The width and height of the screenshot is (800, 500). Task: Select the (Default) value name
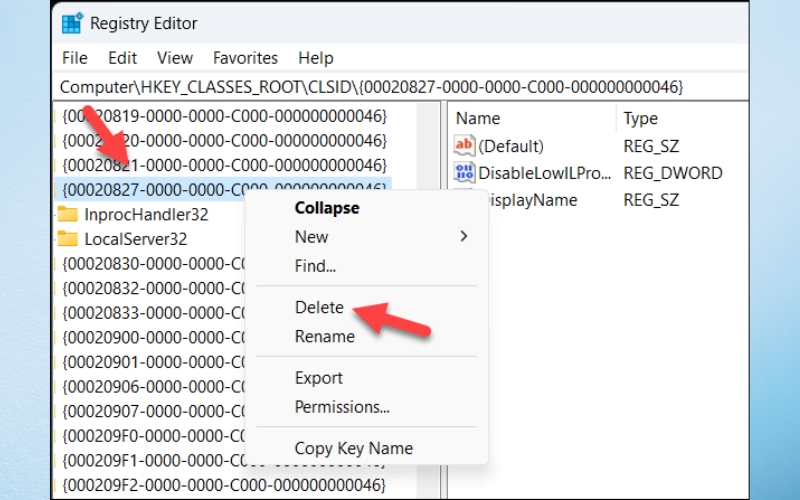(x=511, y=146)
